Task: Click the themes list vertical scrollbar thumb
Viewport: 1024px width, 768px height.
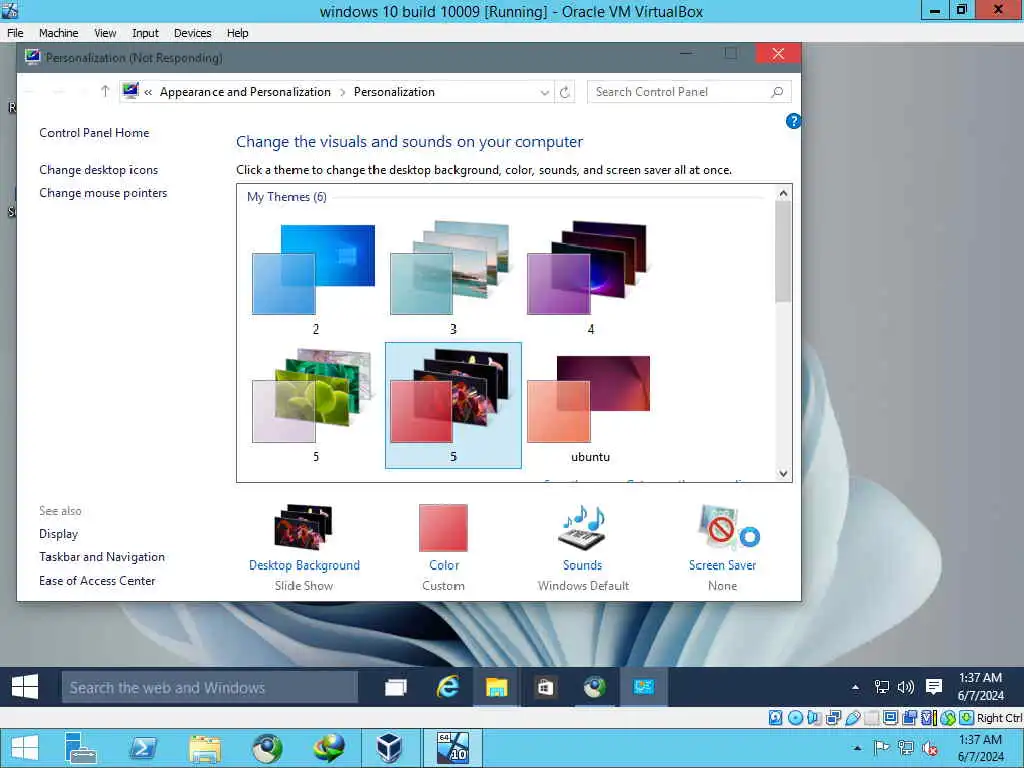Action: (x=783, y=251)
